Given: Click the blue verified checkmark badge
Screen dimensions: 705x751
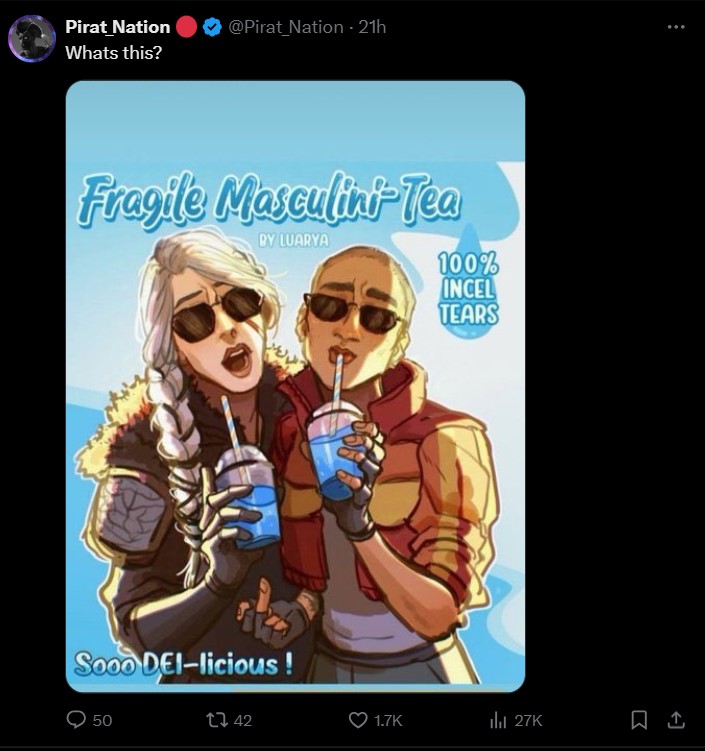Looking at the screenshot, I should pyautogui.click(x=212, y=28).
